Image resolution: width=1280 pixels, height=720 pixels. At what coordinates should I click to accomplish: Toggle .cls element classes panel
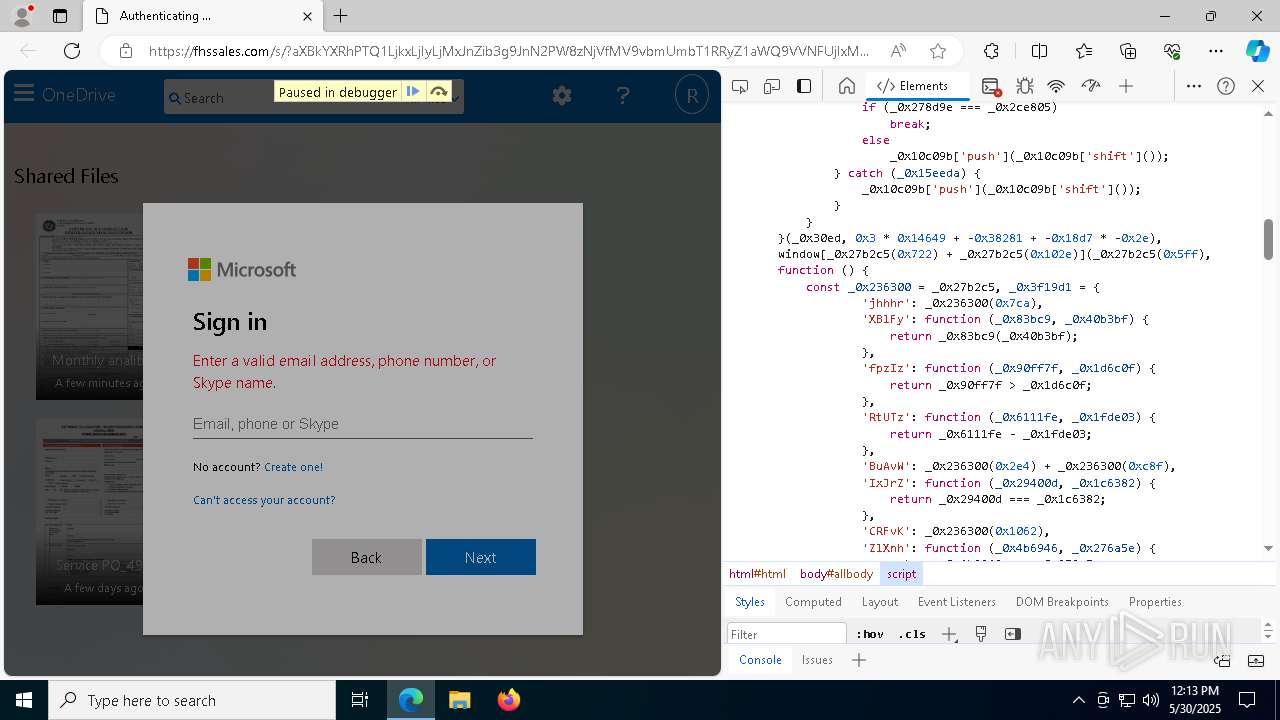coord(912,634)
